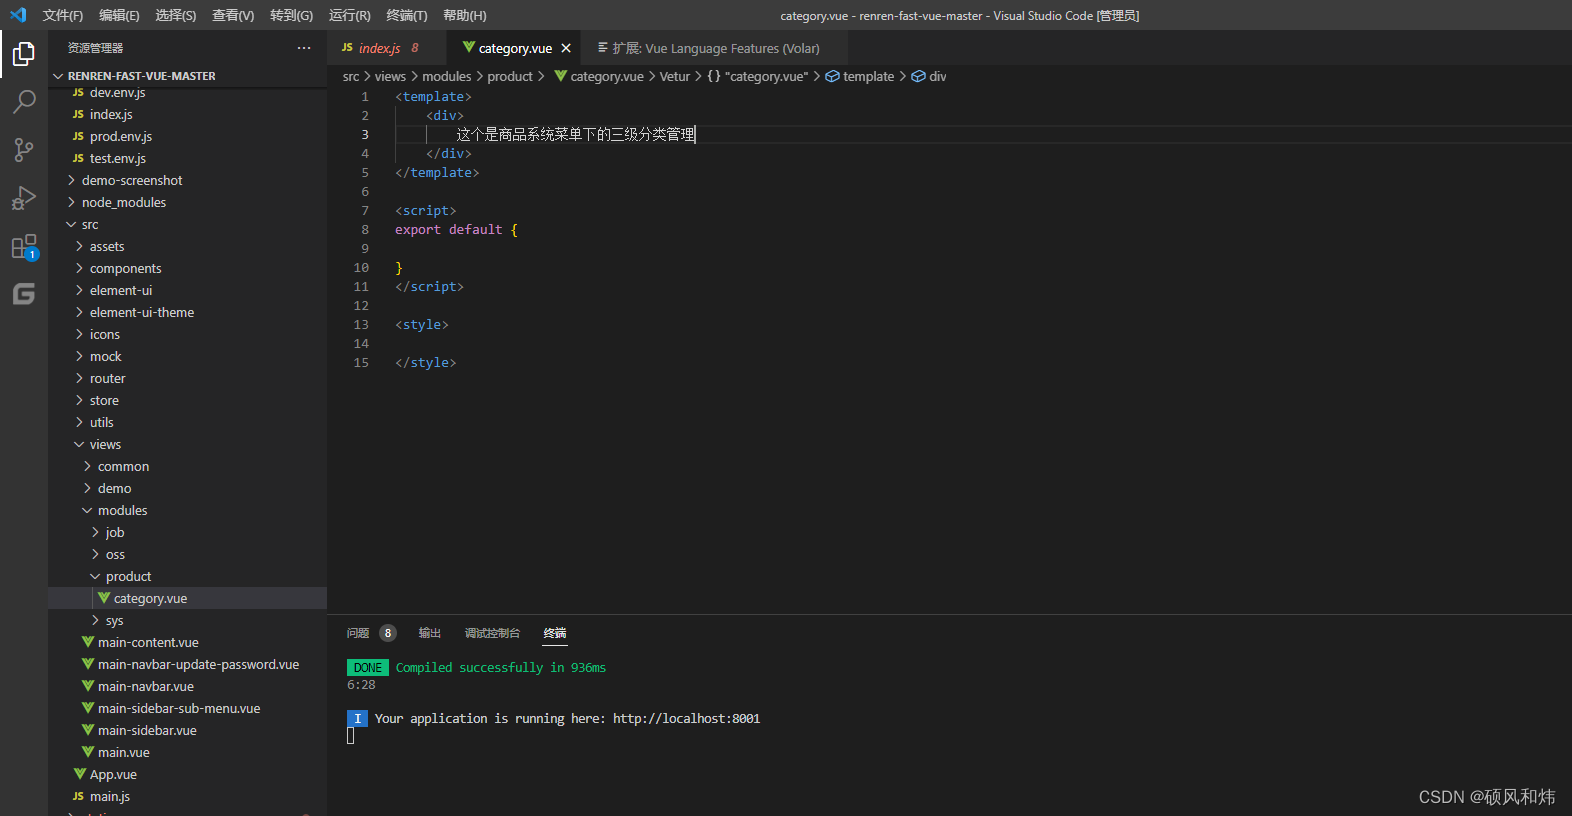Expand the demo-screenshot folder
The image size is (1572, 816).
pyautogui.click(x=188, y=180)
